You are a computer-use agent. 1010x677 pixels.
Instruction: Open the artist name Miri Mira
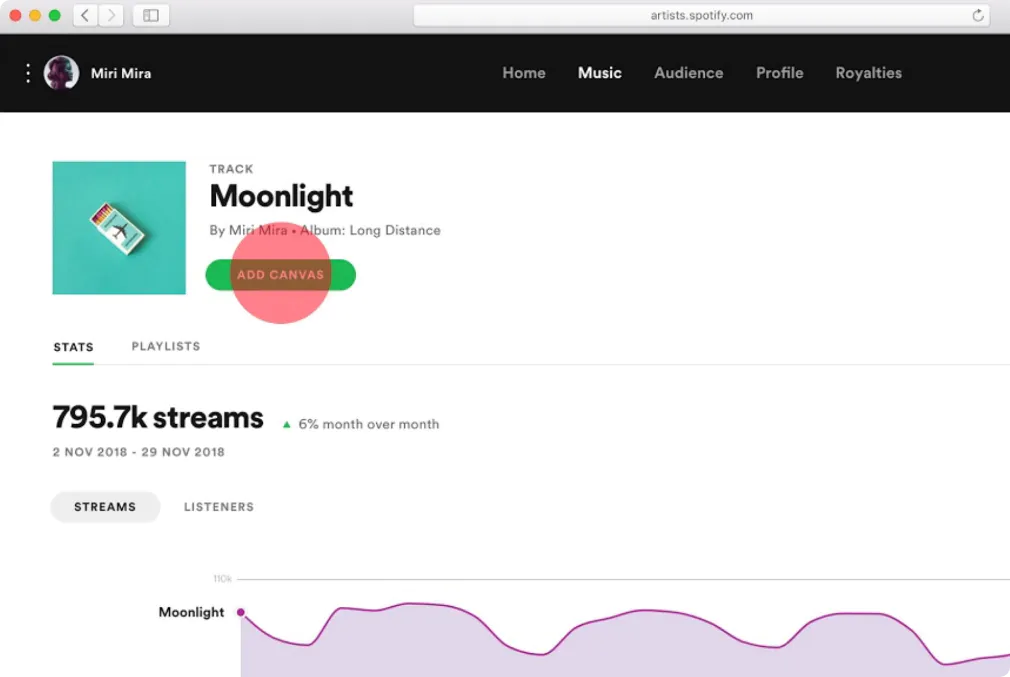[121, 72]
